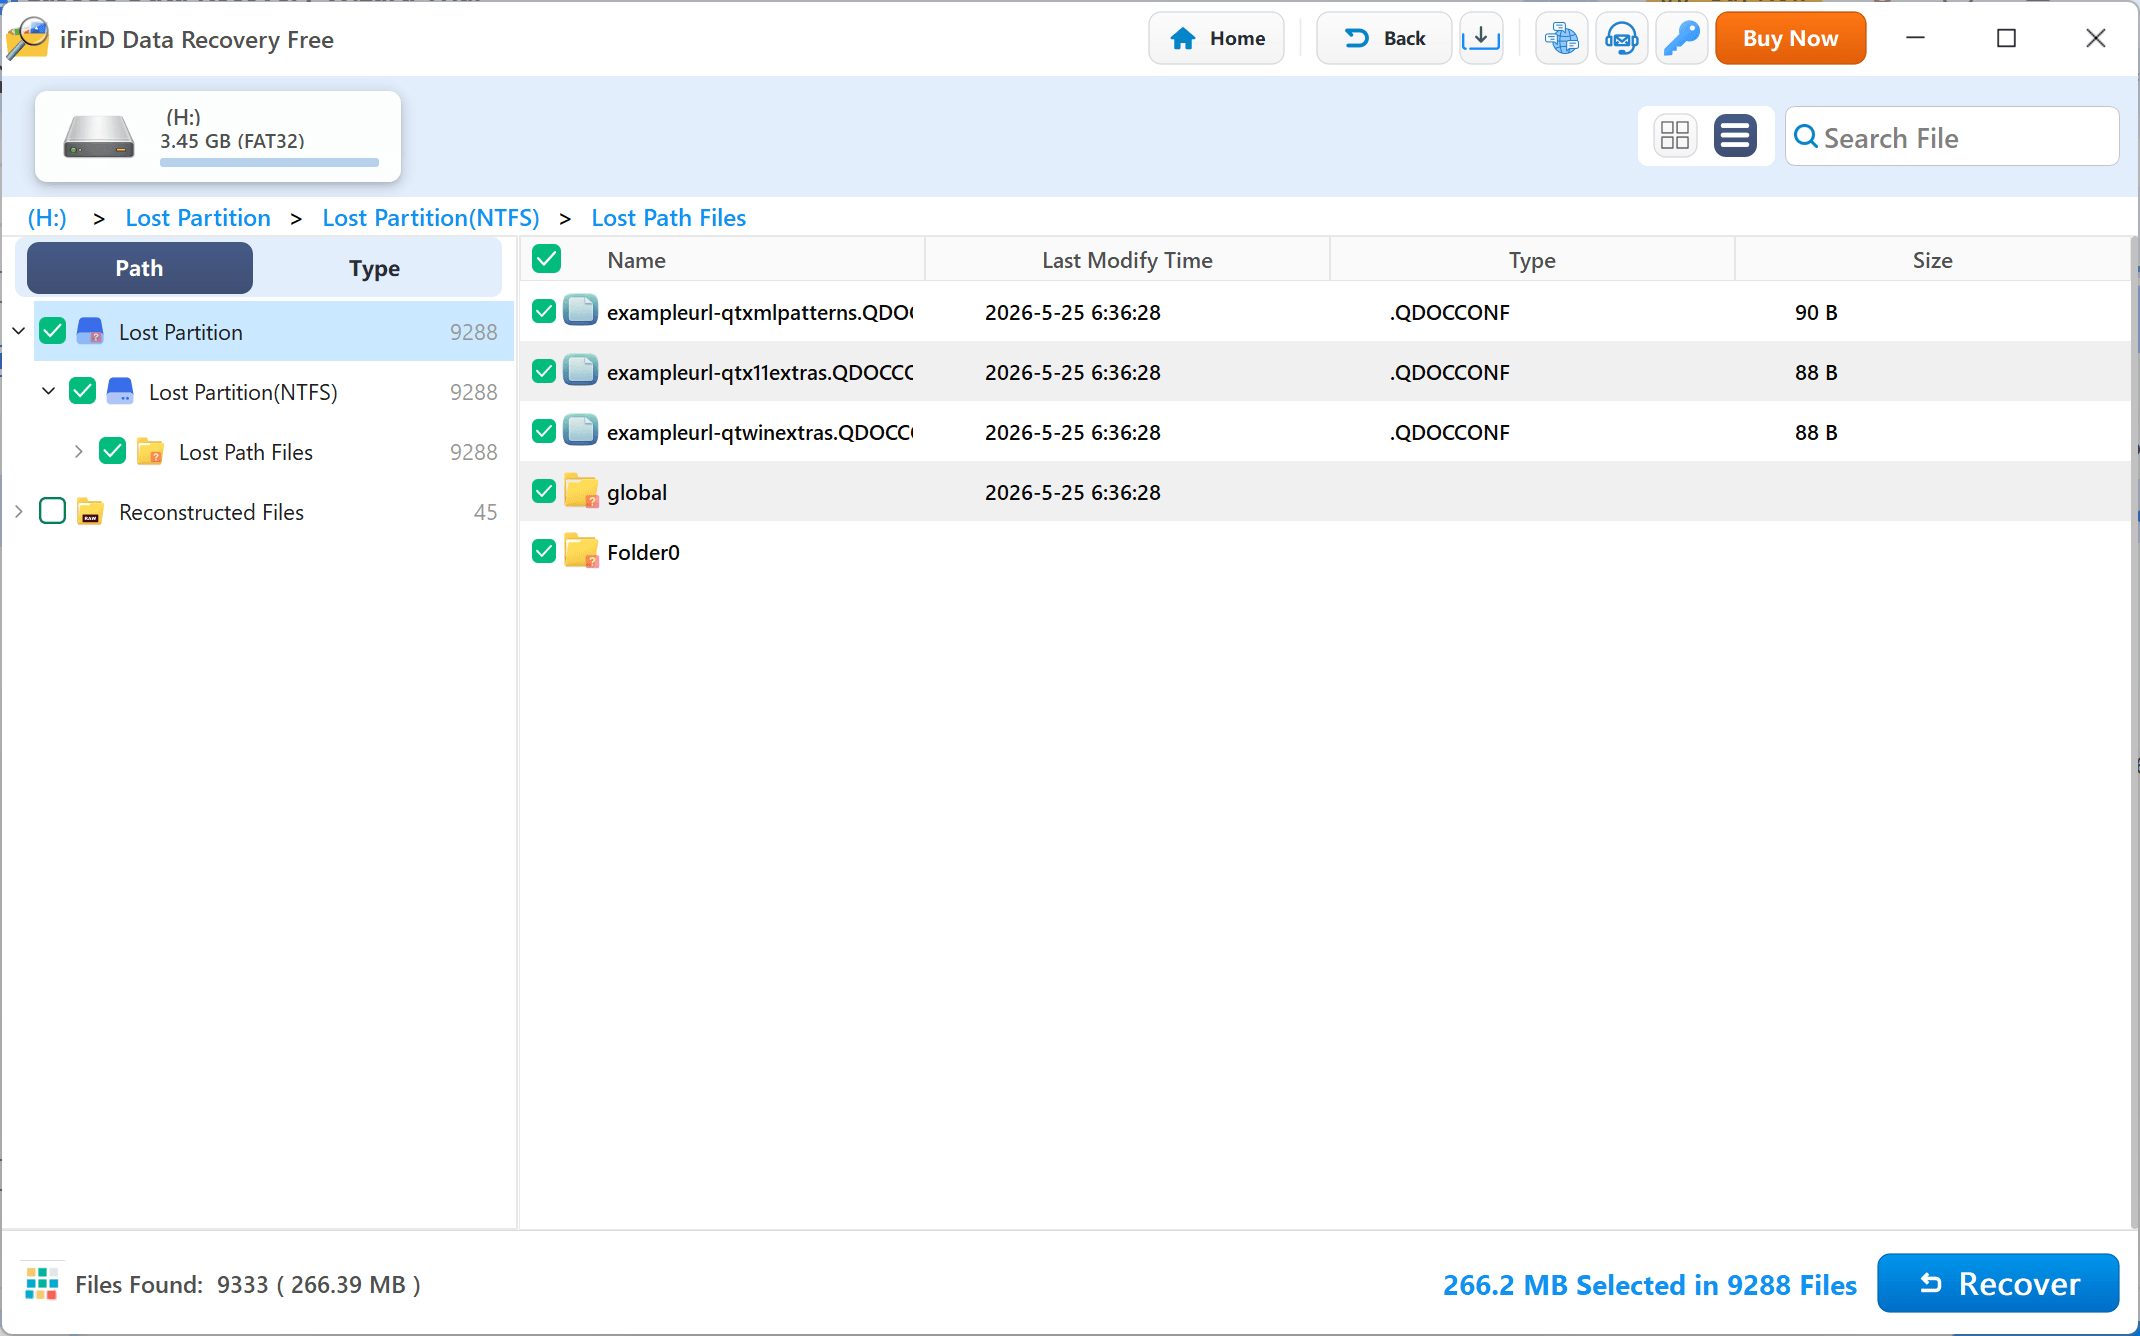Image resolution: width=2140 pixels, height=1336 pixels.
Task: Select exampleurl-qtx11extras file name
Action: [x=760, y=372]
